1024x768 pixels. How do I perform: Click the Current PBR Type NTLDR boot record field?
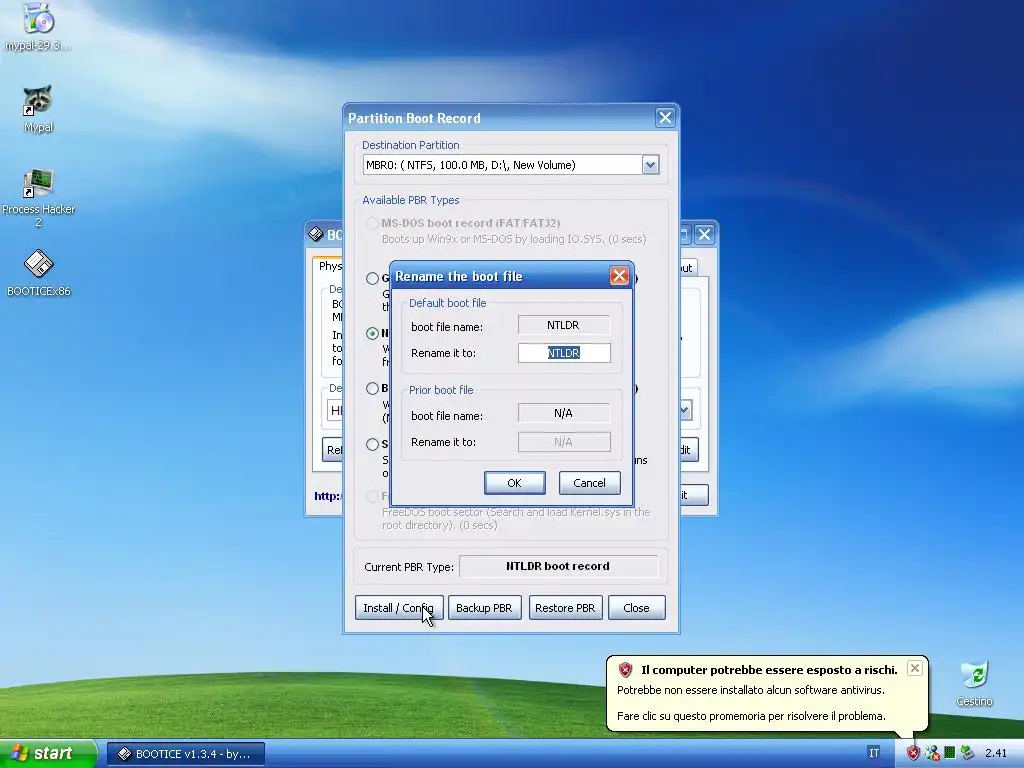tap(558, 566)
